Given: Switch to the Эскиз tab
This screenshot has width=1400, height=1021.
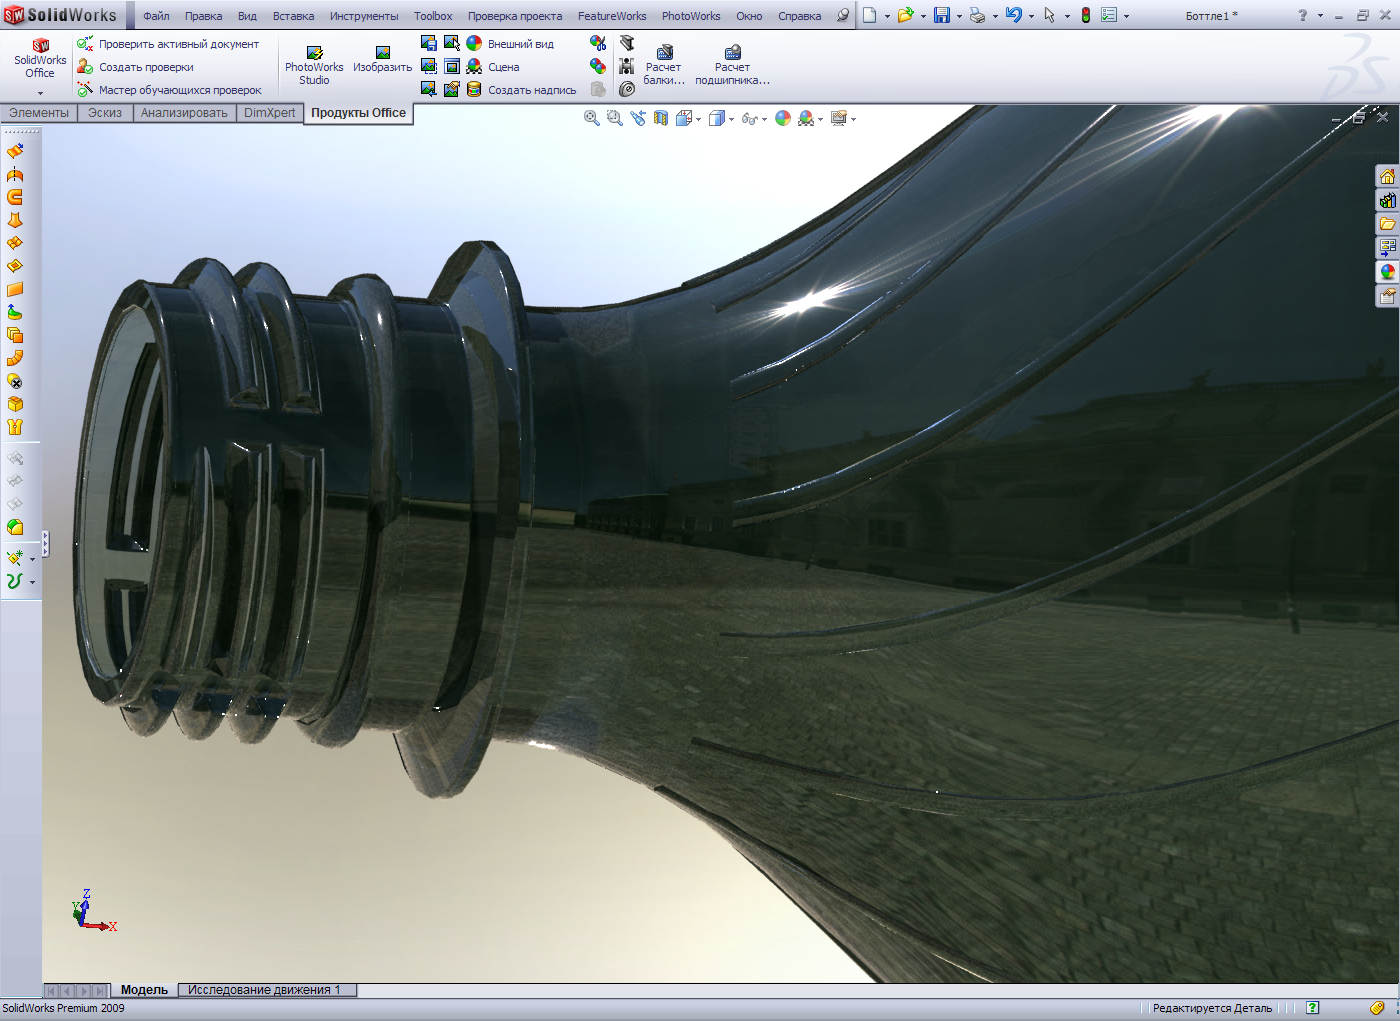Looking at the screenshot, I should coord(105,113).
